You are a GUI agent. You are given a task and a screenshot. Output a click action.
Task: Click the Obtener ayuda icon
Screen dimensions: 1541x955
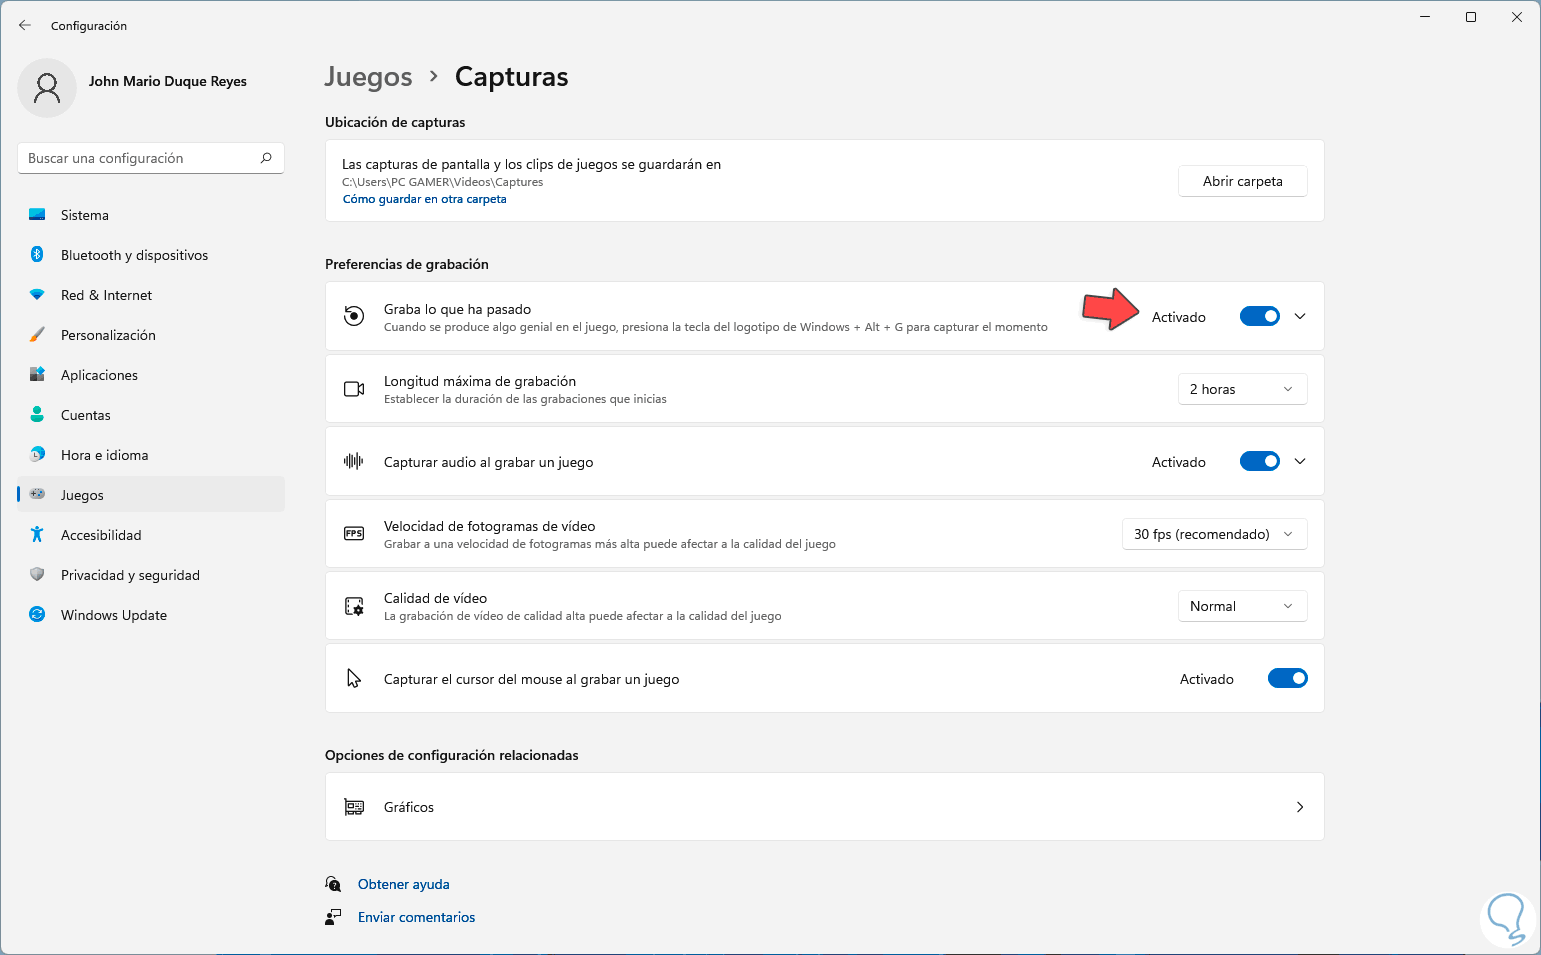[333, 884]
